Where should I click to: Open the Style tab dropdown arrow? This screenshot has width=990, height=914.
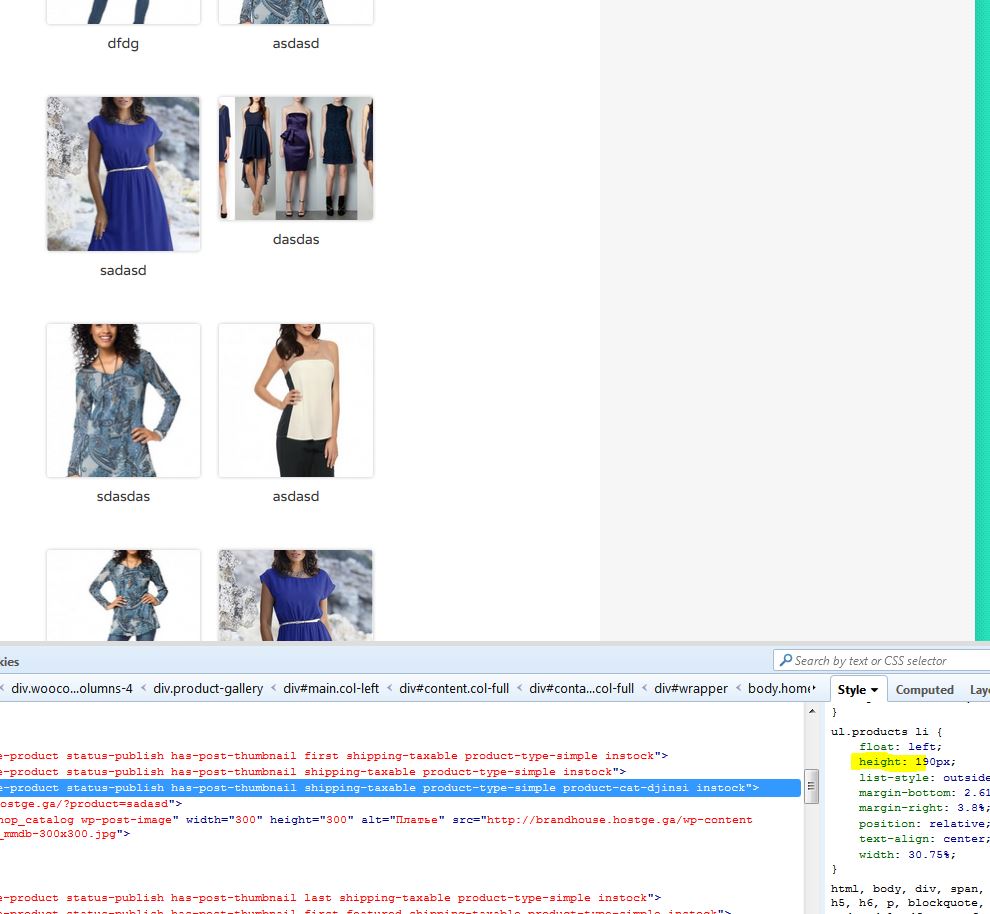click(874, 690)
